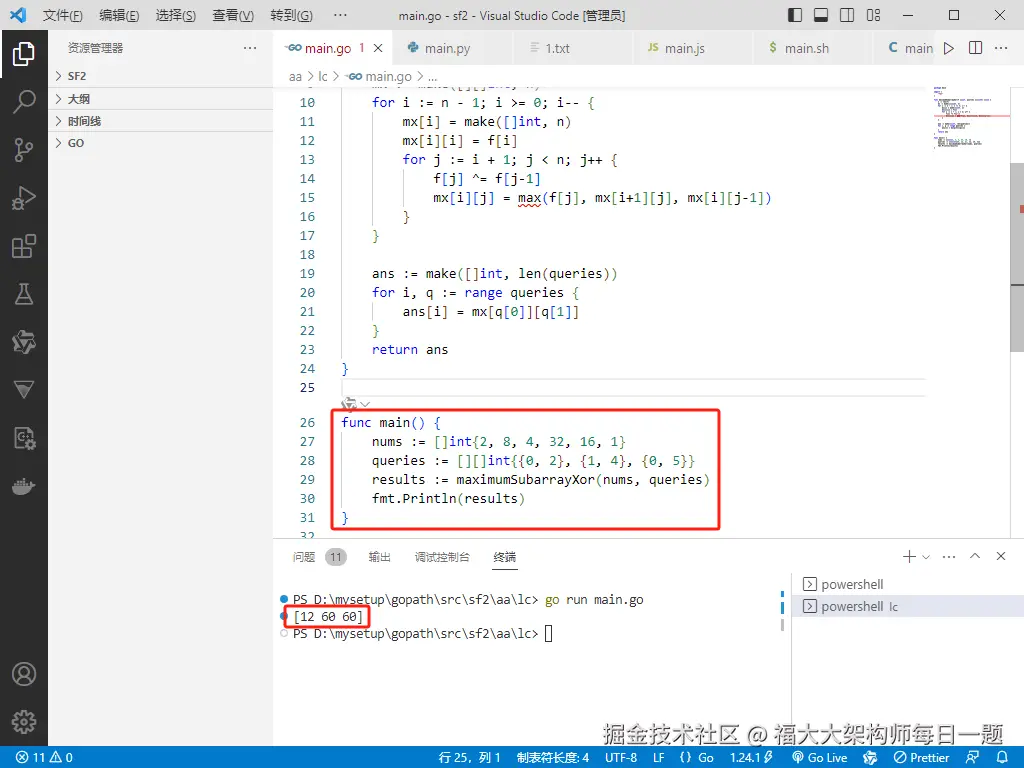Click the editor vertical scrollbar

pos(1017,257)
